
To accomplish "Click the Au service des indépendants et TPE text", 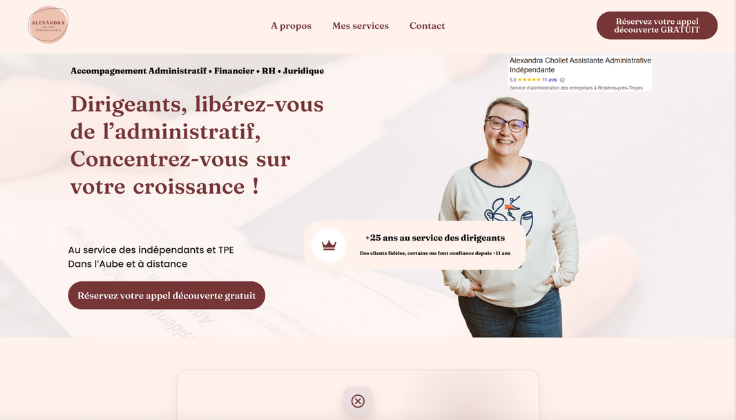I will (151, 250).
